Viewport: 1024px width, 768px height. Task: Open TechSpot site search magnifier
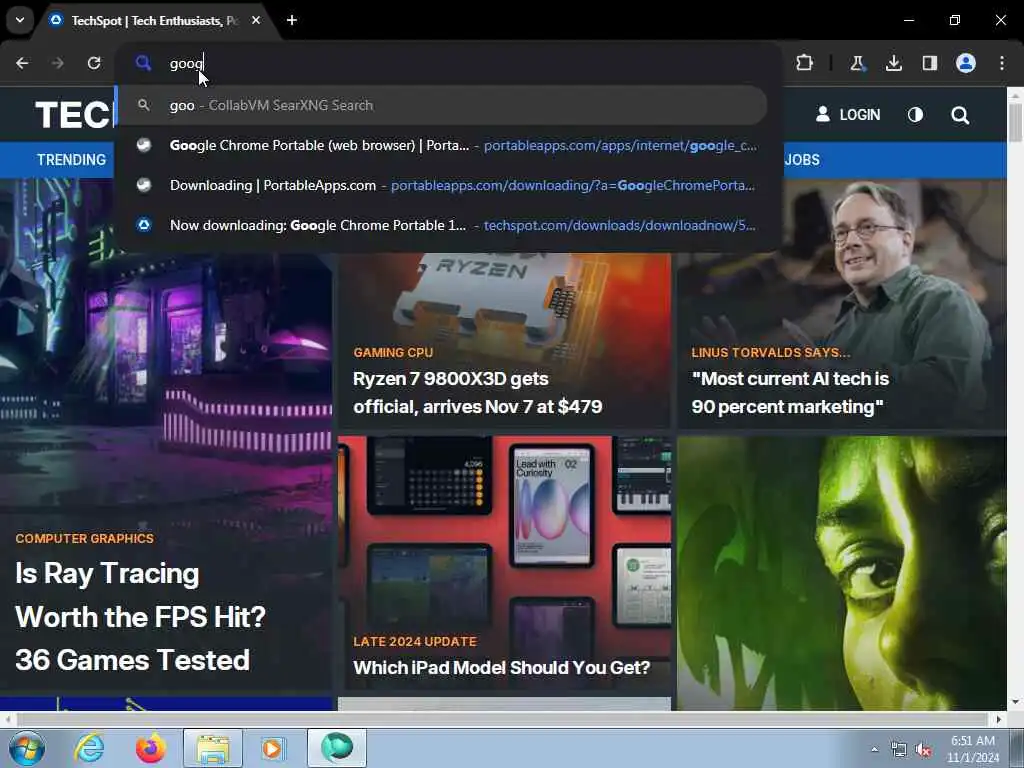pyautogui.click(x=960, y=116)
